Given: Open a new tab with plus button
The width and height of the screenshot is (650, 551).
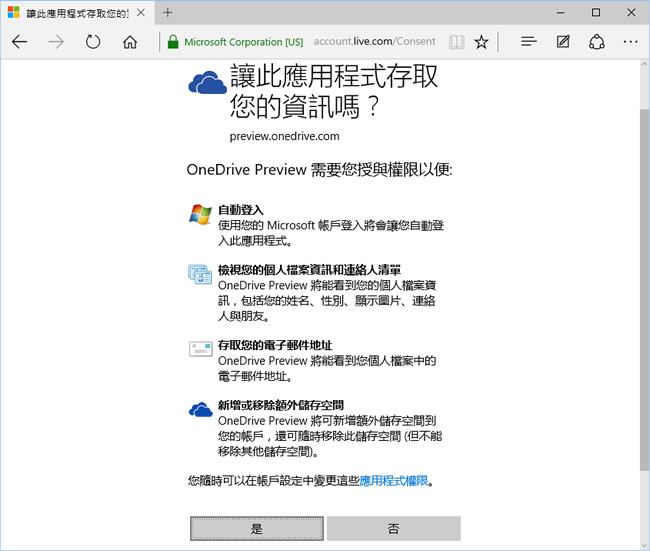Looking at the screenshot, I should coord(167,12).
